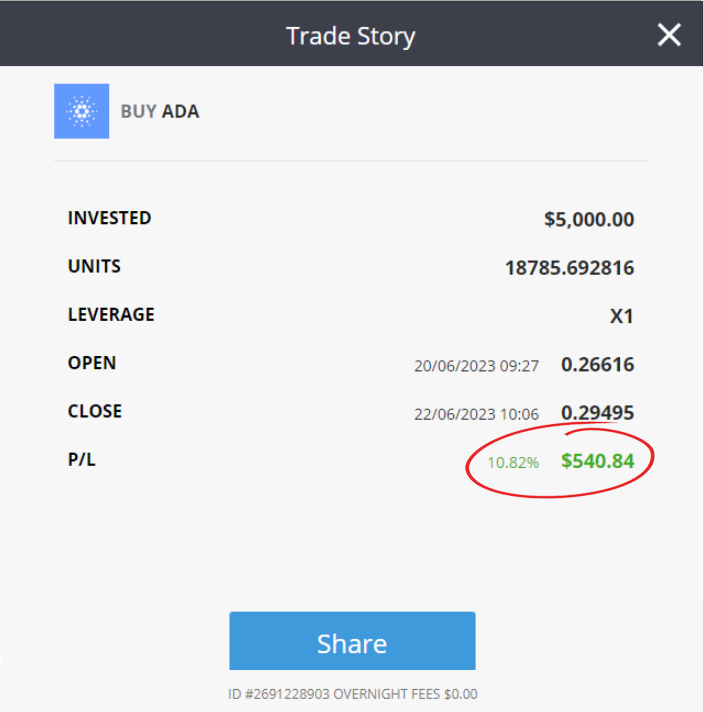Select the $5,000.00 invested amount
Viewport: 703px width, 712px height.
(x=589, y=219)
